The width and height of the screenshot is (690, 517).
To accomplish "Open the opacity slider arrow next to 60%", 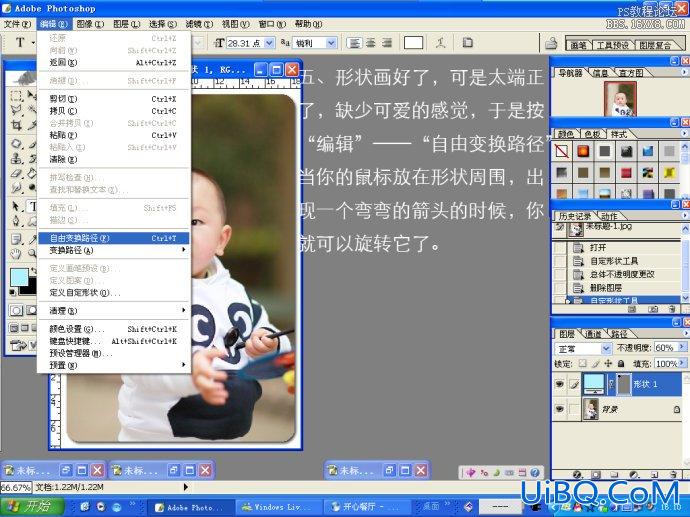I will point(682,347).
